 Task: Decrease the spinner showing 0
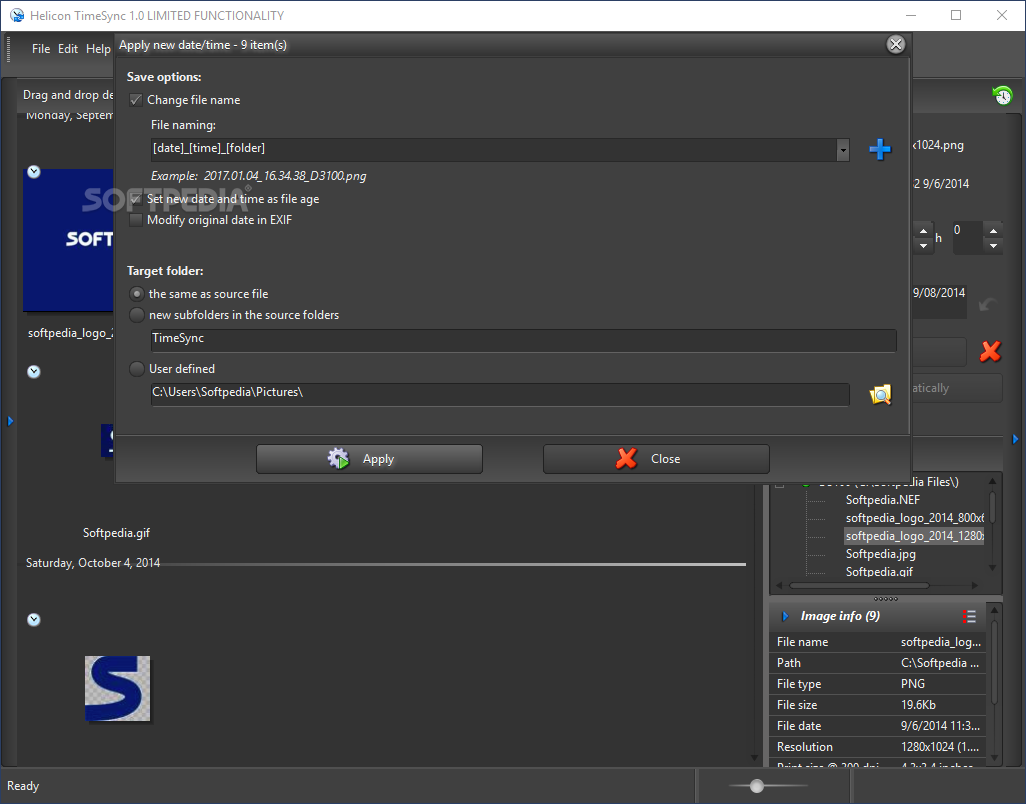[993, 246]
